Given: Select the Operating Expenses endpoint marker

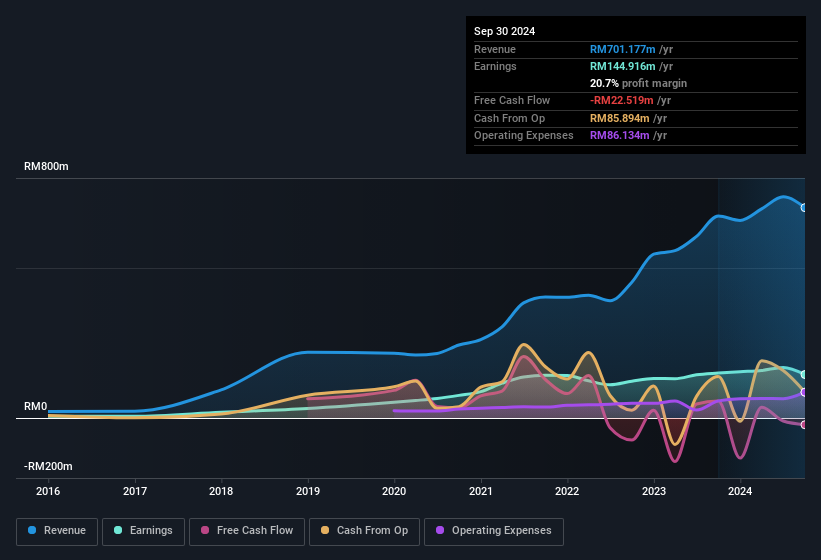Looking at the screenshot, I should coord(804,393).
